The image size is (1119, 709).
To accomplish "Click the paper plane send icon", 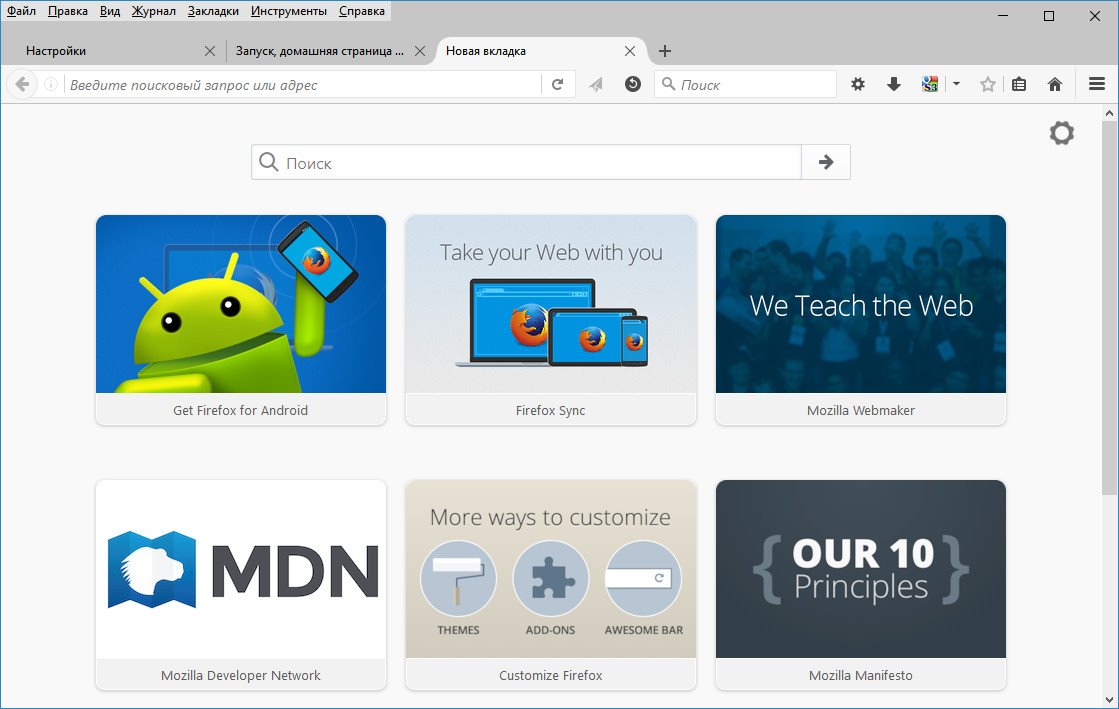I will pos(596,84).
